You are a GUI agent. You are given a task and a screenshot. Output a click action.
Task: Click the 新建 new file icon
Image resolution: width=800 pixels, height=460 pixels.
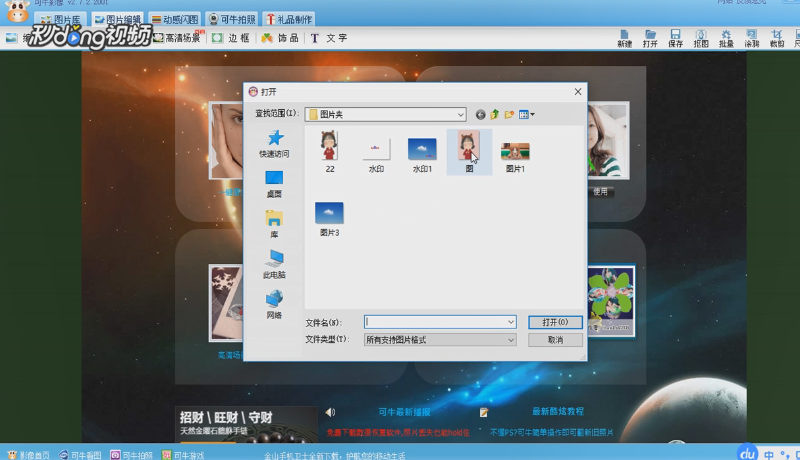[624, 39]
